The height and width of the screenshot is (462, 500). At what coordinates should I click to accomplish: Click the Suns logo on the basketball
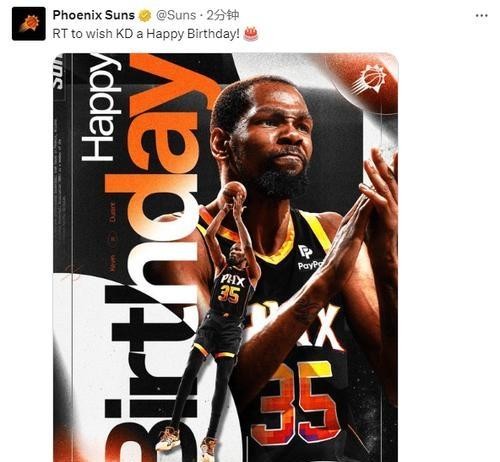pos(369,80)
